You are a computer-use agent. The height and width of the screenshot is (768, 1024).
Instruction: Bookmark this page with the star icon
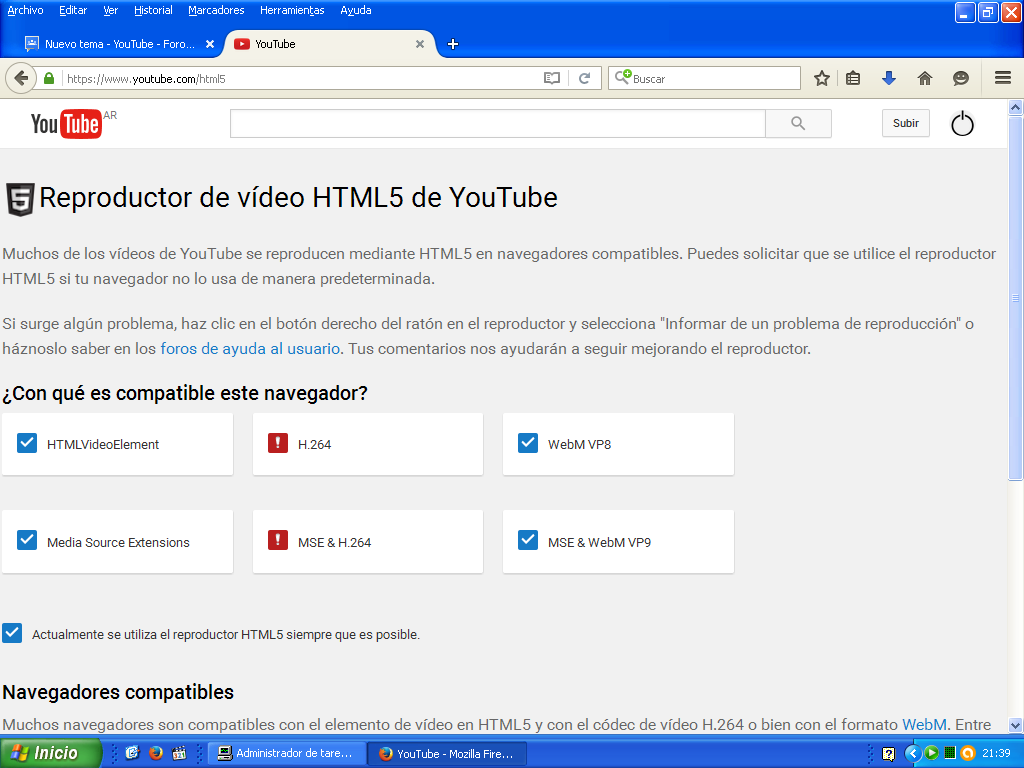pyautogui.click(x=822, y=78)
